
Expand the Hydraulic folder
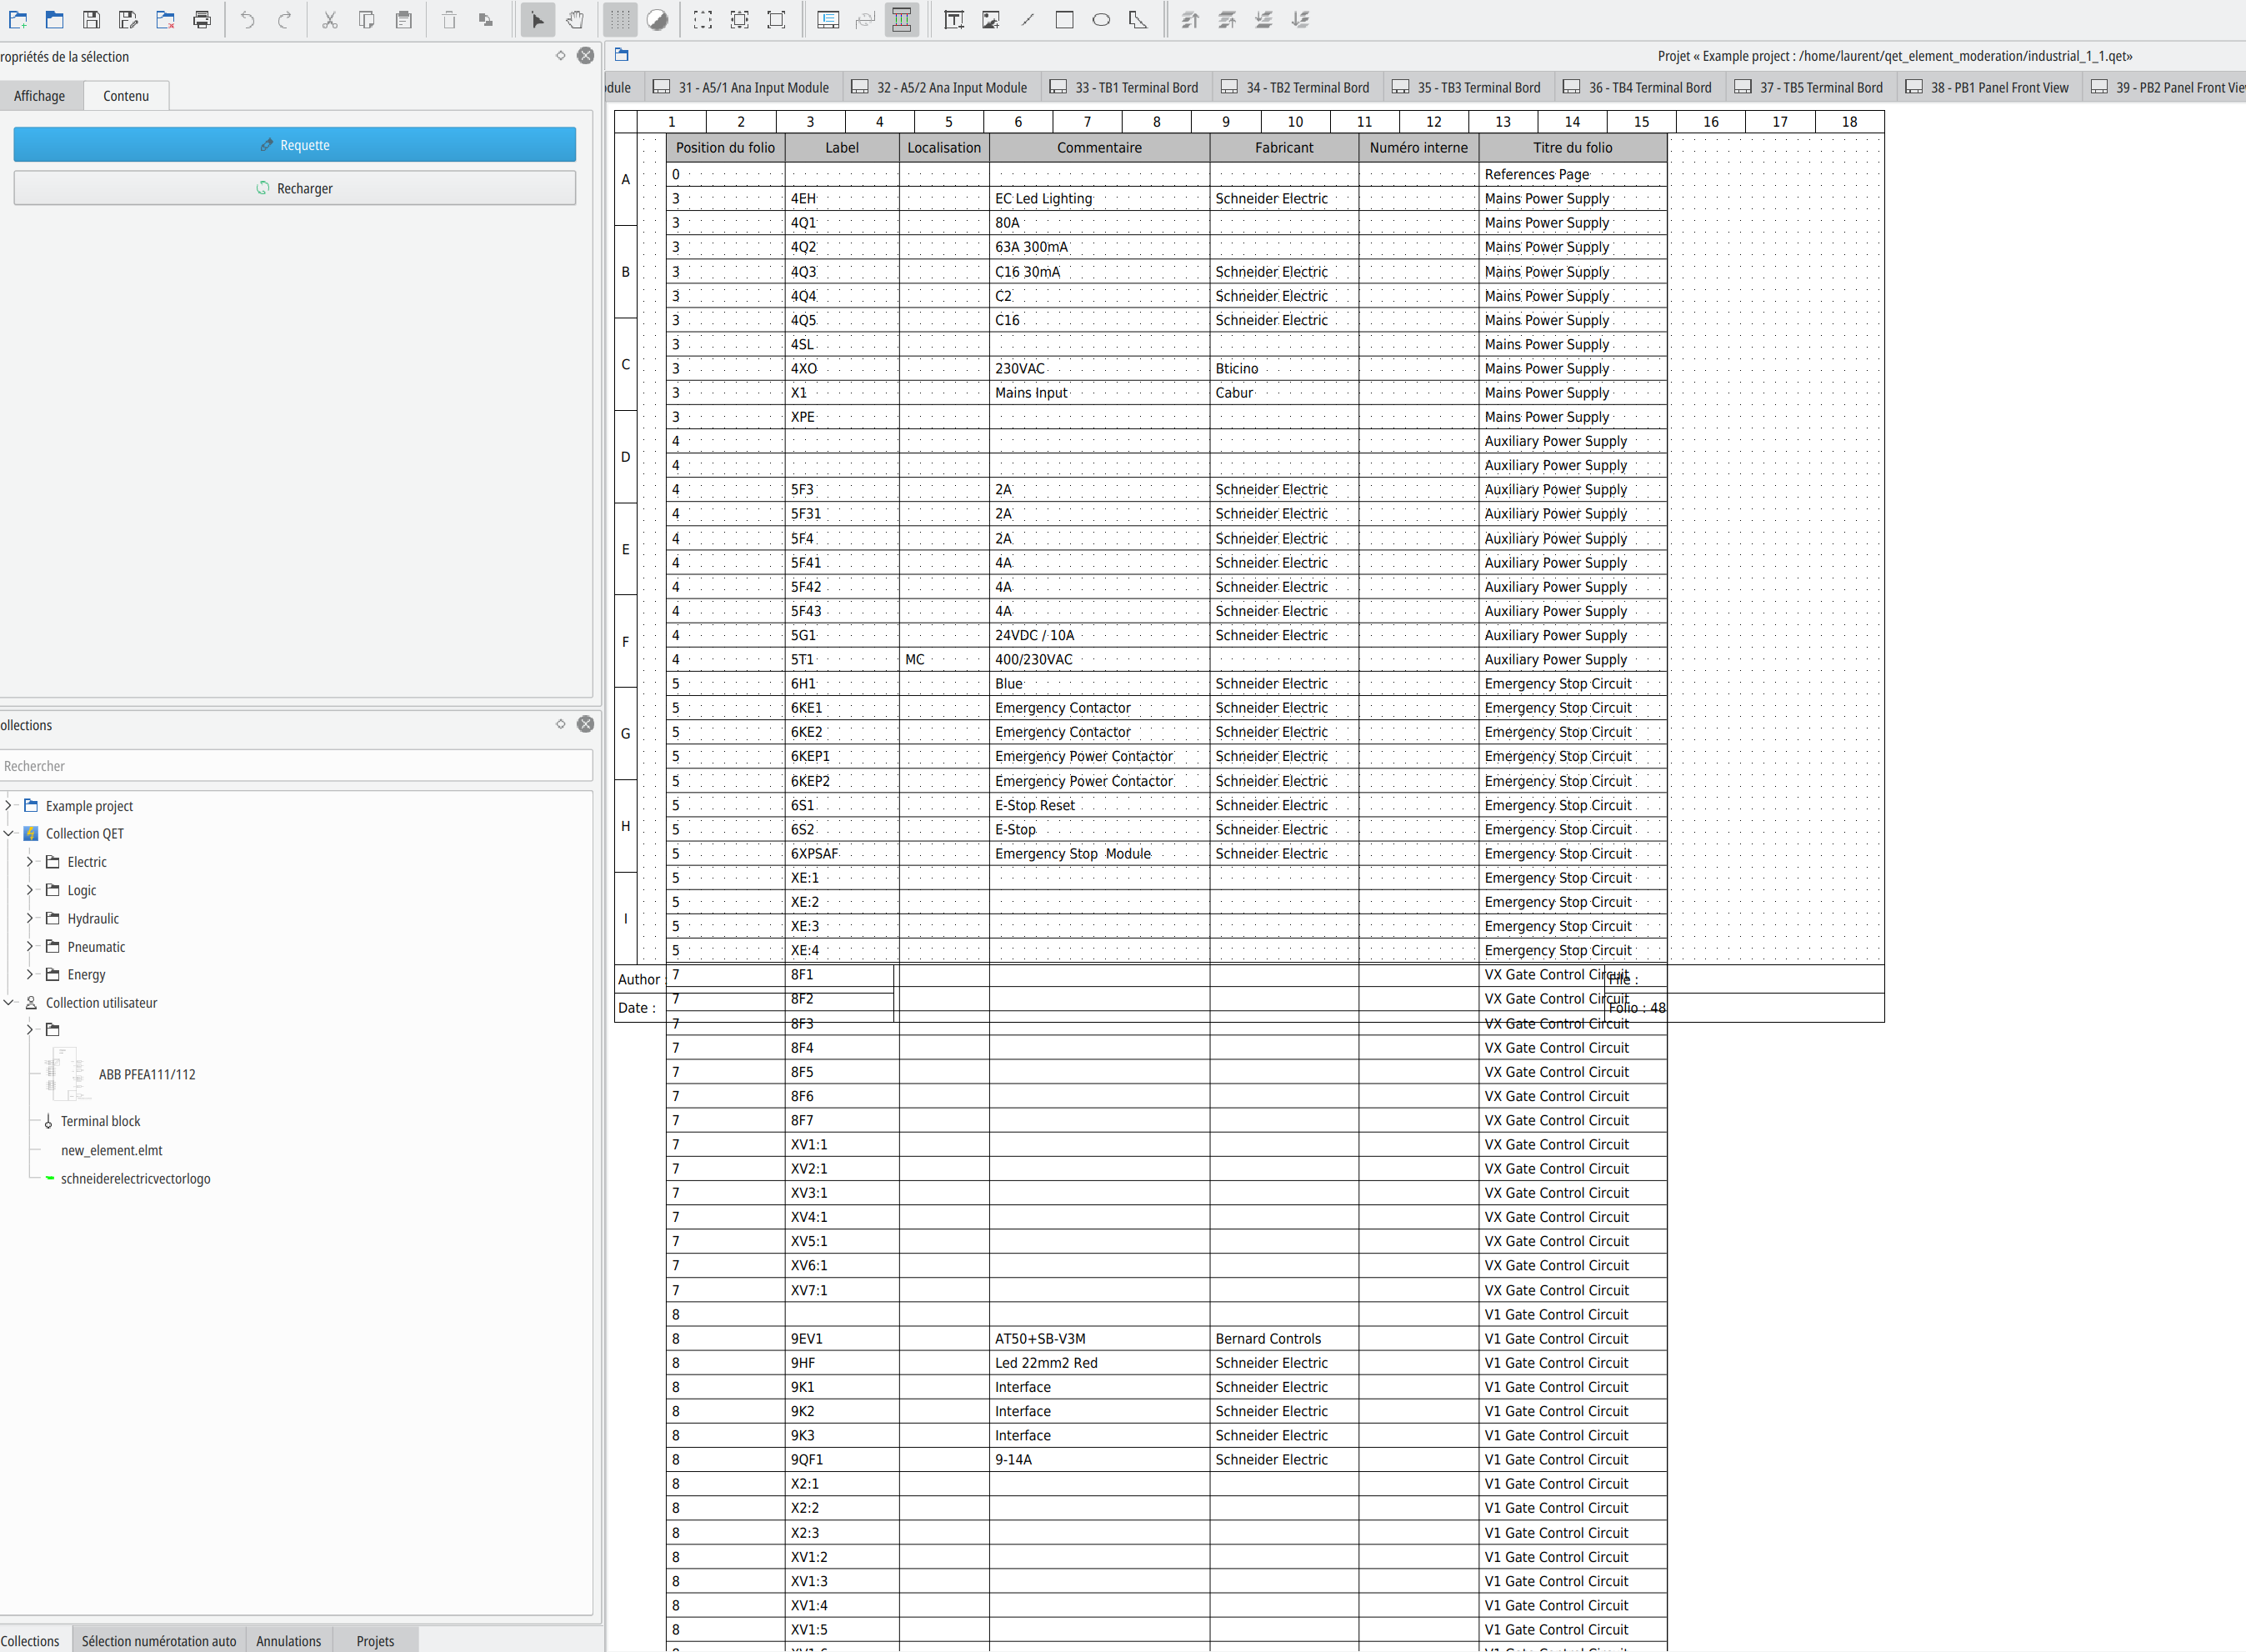[x=30, y=918]
